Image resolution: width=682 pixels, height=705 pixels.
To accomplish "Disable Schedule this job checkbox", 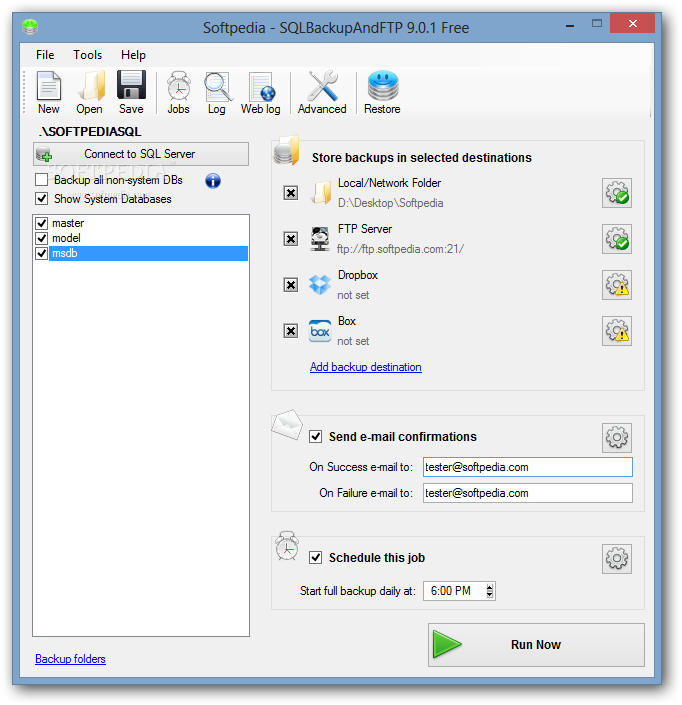I will click(316, 558).
